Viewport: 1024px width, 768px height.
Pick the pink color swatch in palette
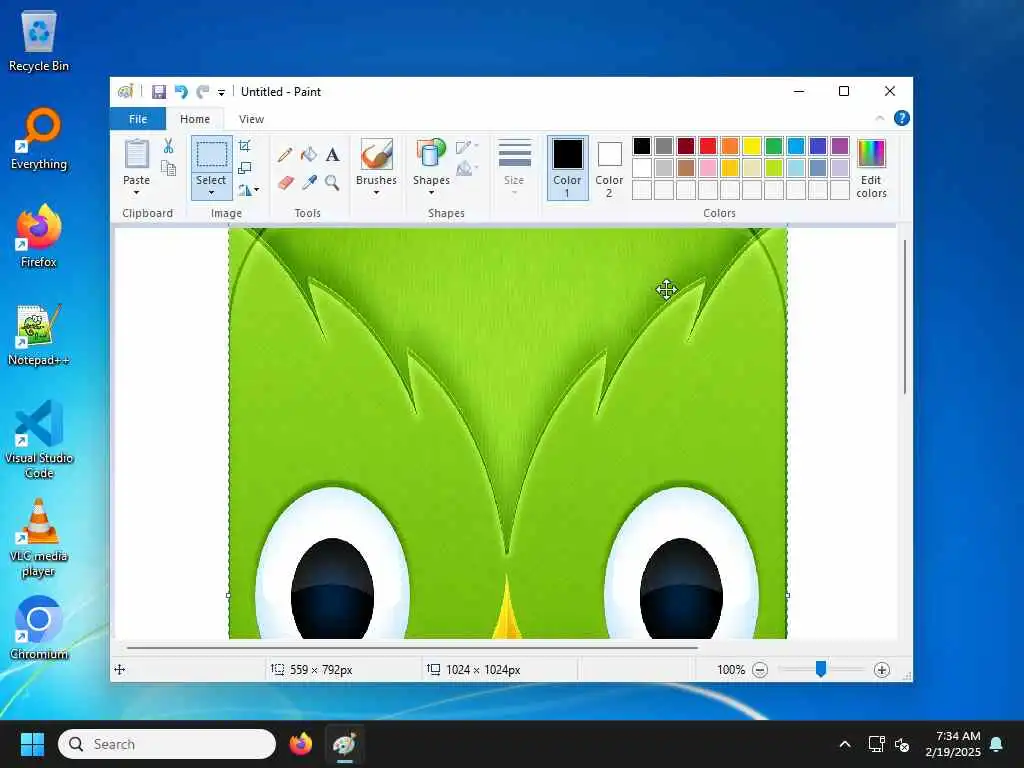coord(708,168)
